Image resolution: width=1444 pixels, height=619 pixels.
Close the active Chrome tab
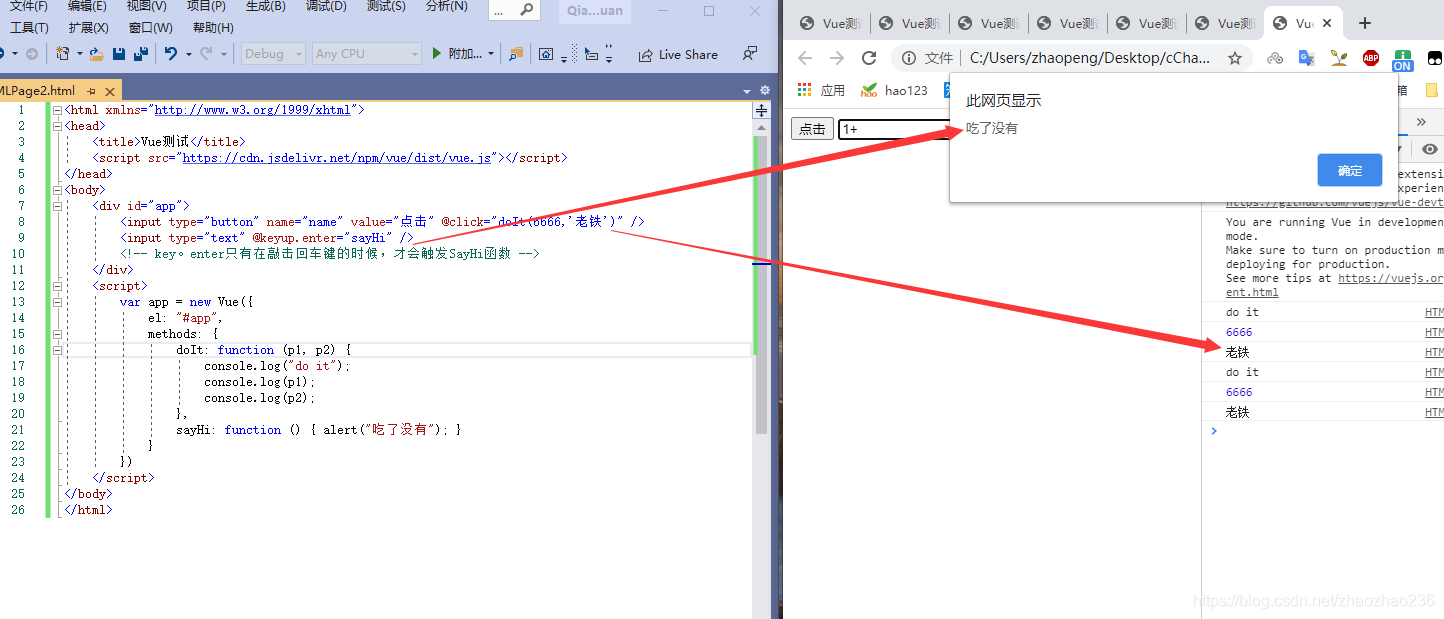point(1327,23)
